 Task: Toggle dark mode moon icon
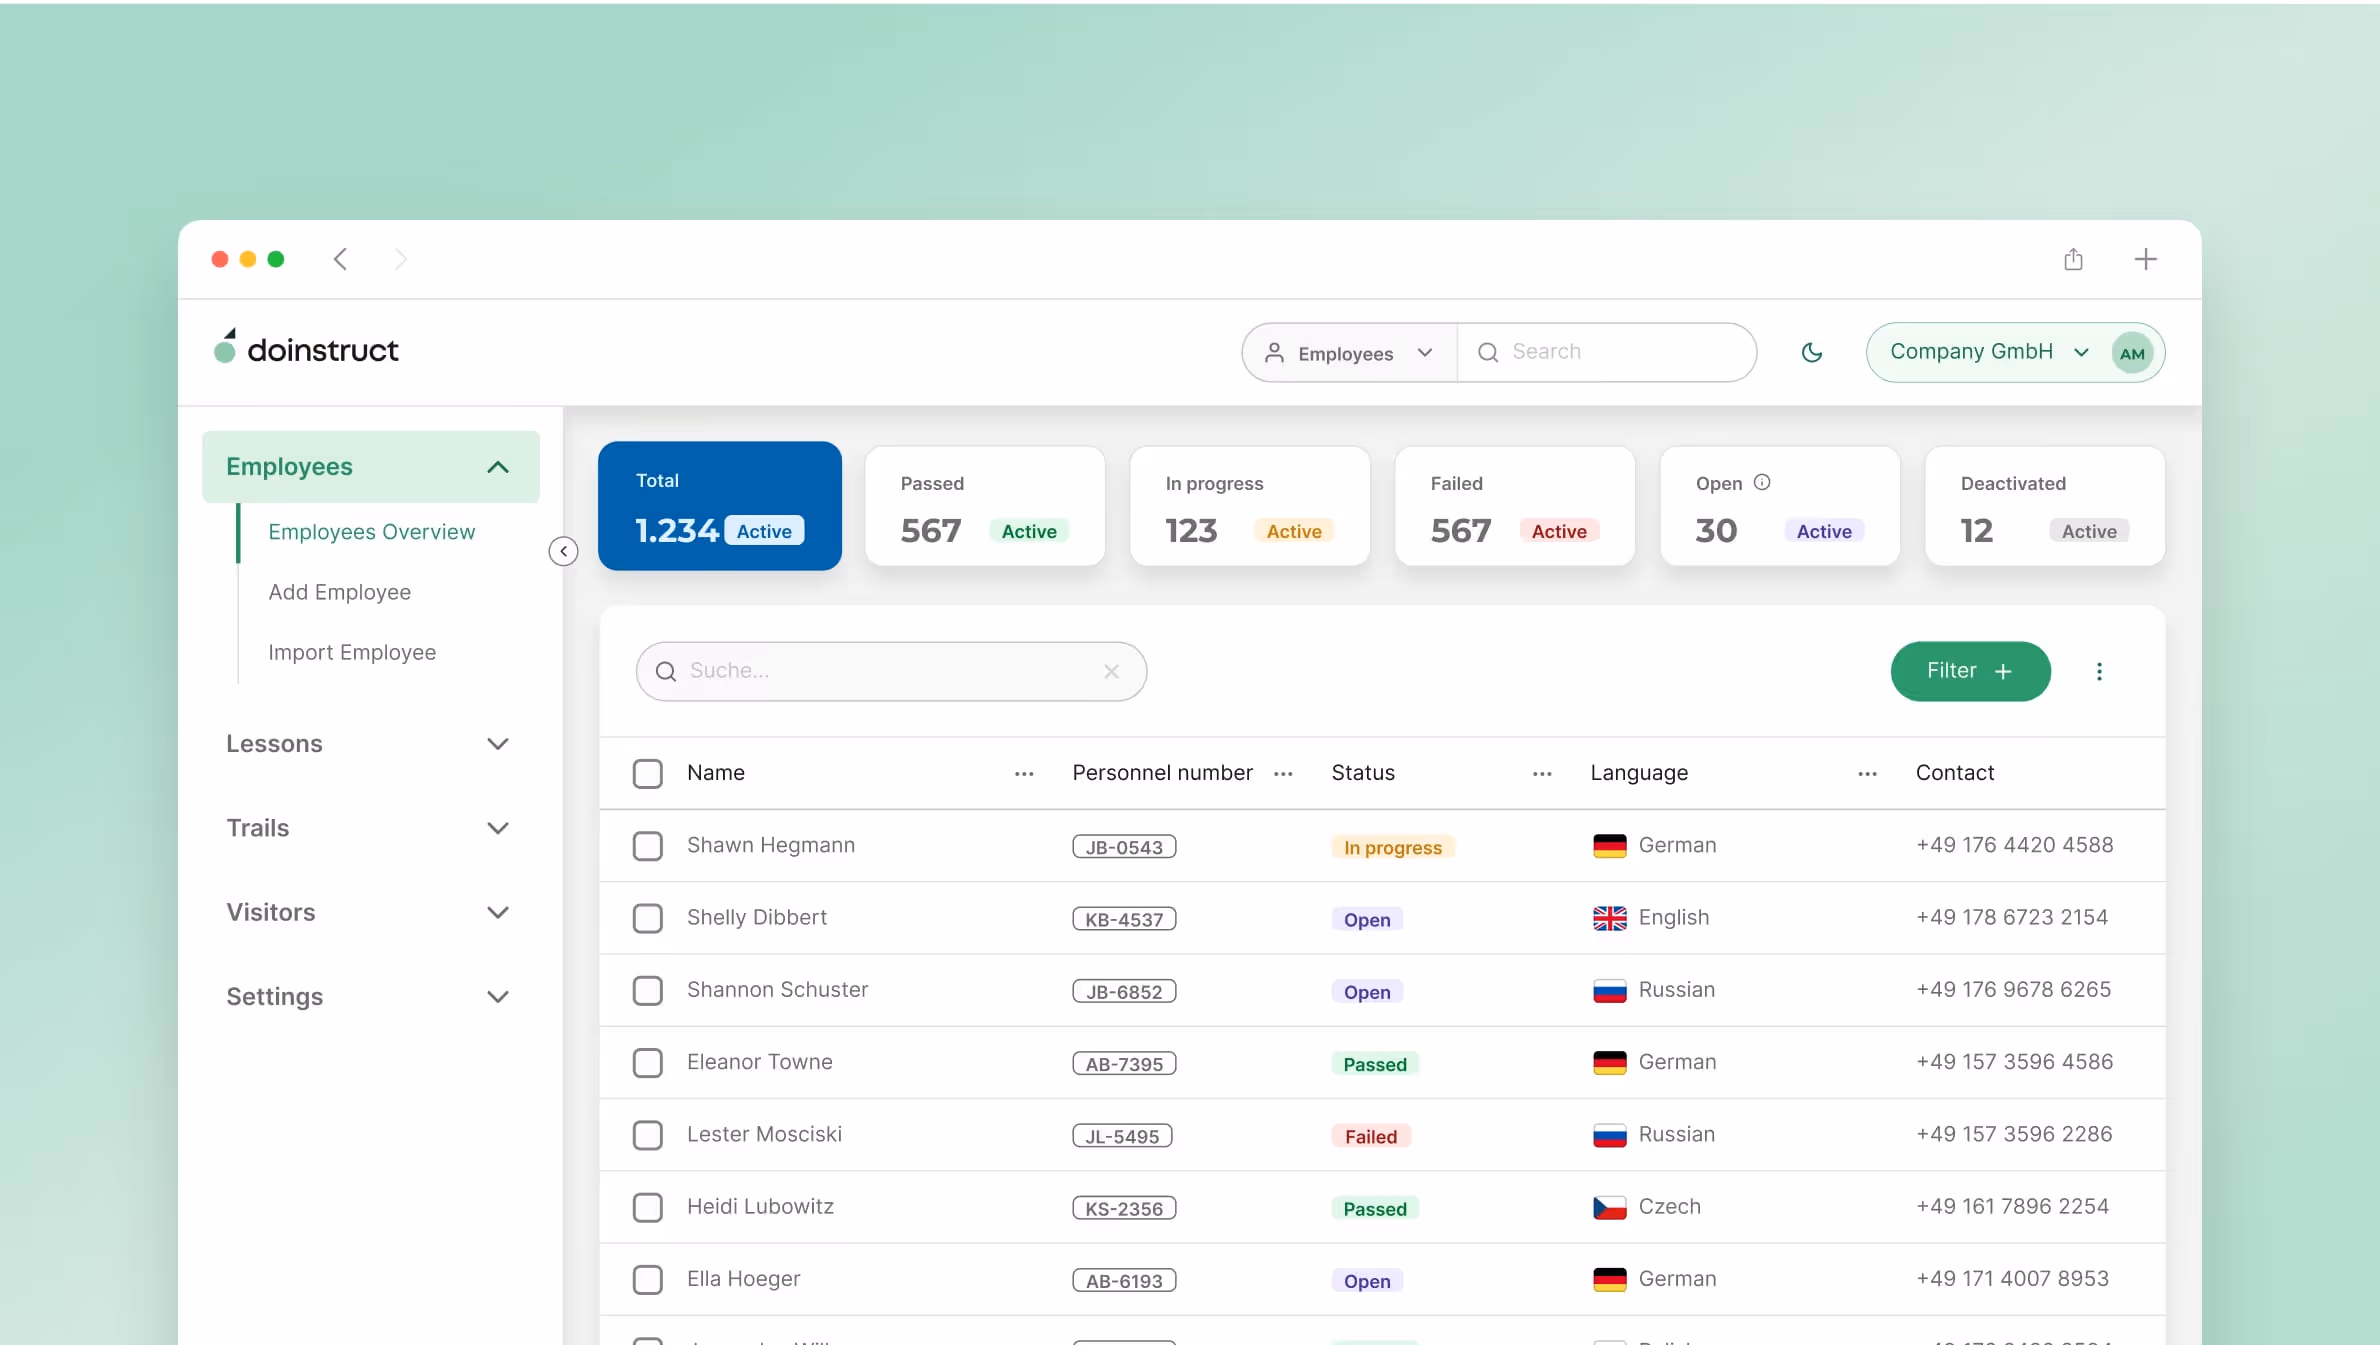(x=1811, y=352)
